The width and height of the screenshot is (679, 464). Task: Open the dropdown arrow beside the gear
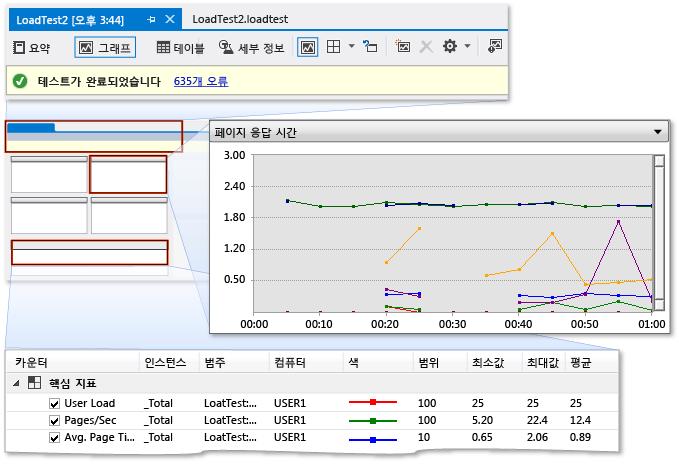(x=467, y=46)
